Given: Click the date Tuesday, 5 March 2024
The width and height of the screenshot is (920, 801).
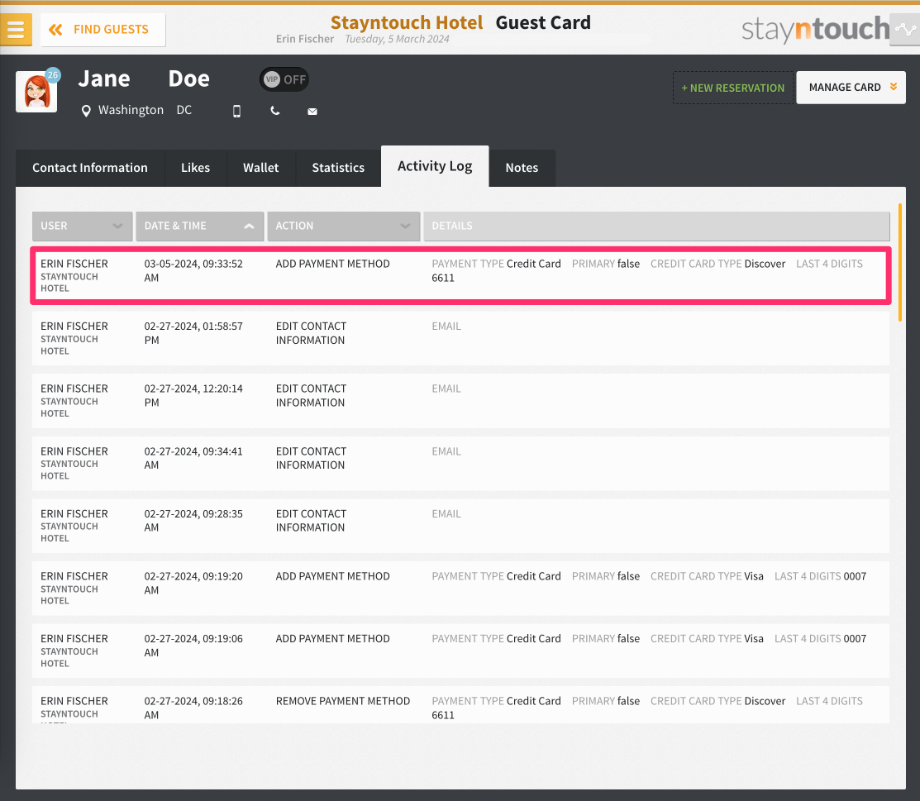Looking at the screenshot, I should point(397,39).
